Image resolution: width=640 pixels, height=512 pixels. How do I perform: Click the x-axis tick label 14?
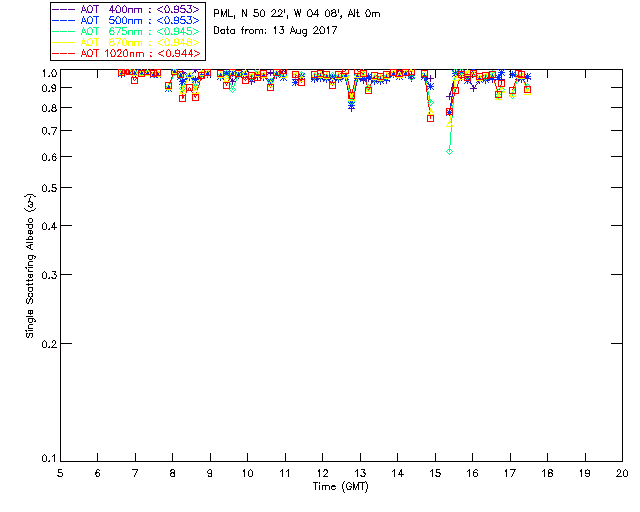click(x=398, y=473)
